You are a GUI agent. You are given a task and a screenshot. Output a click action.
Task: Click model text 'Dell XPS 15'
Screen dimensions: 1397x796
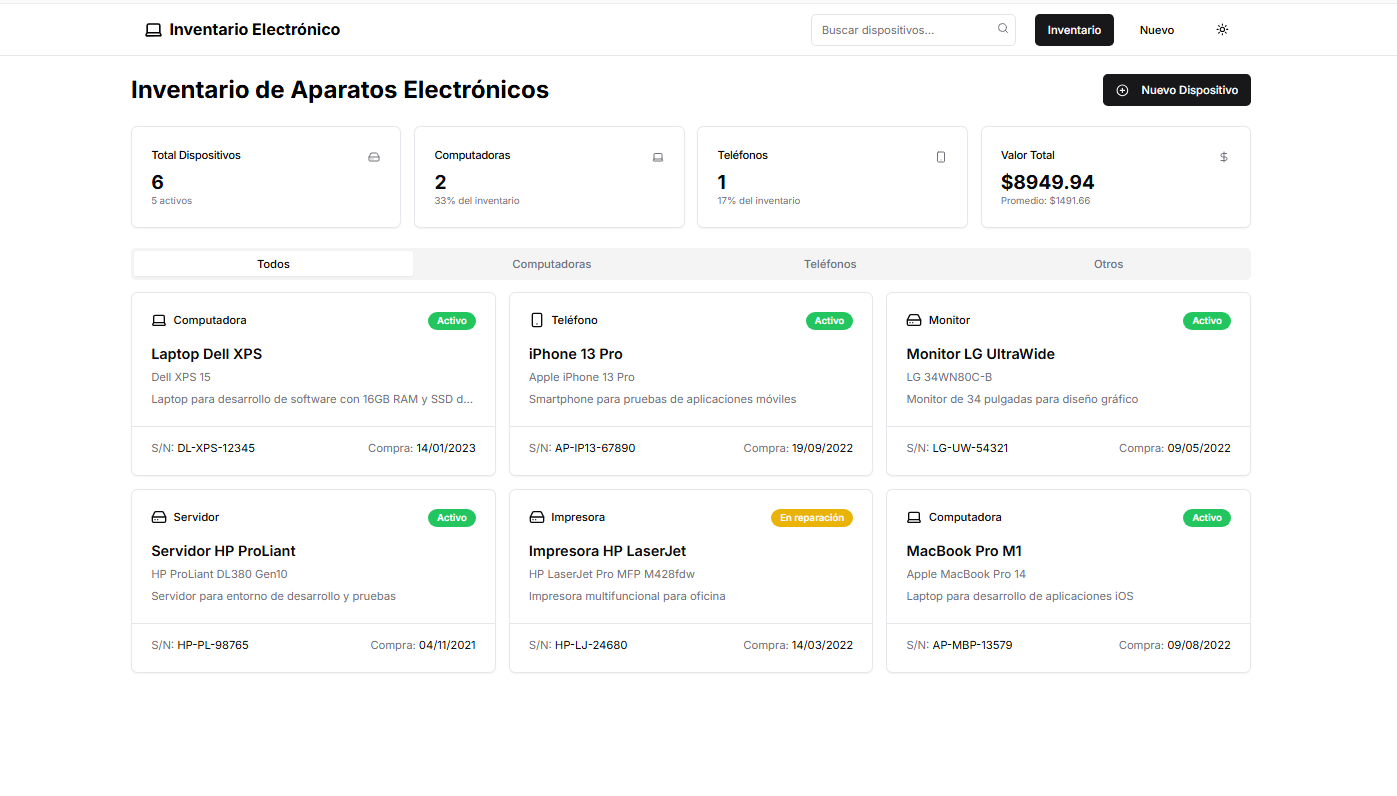[181, 377]
